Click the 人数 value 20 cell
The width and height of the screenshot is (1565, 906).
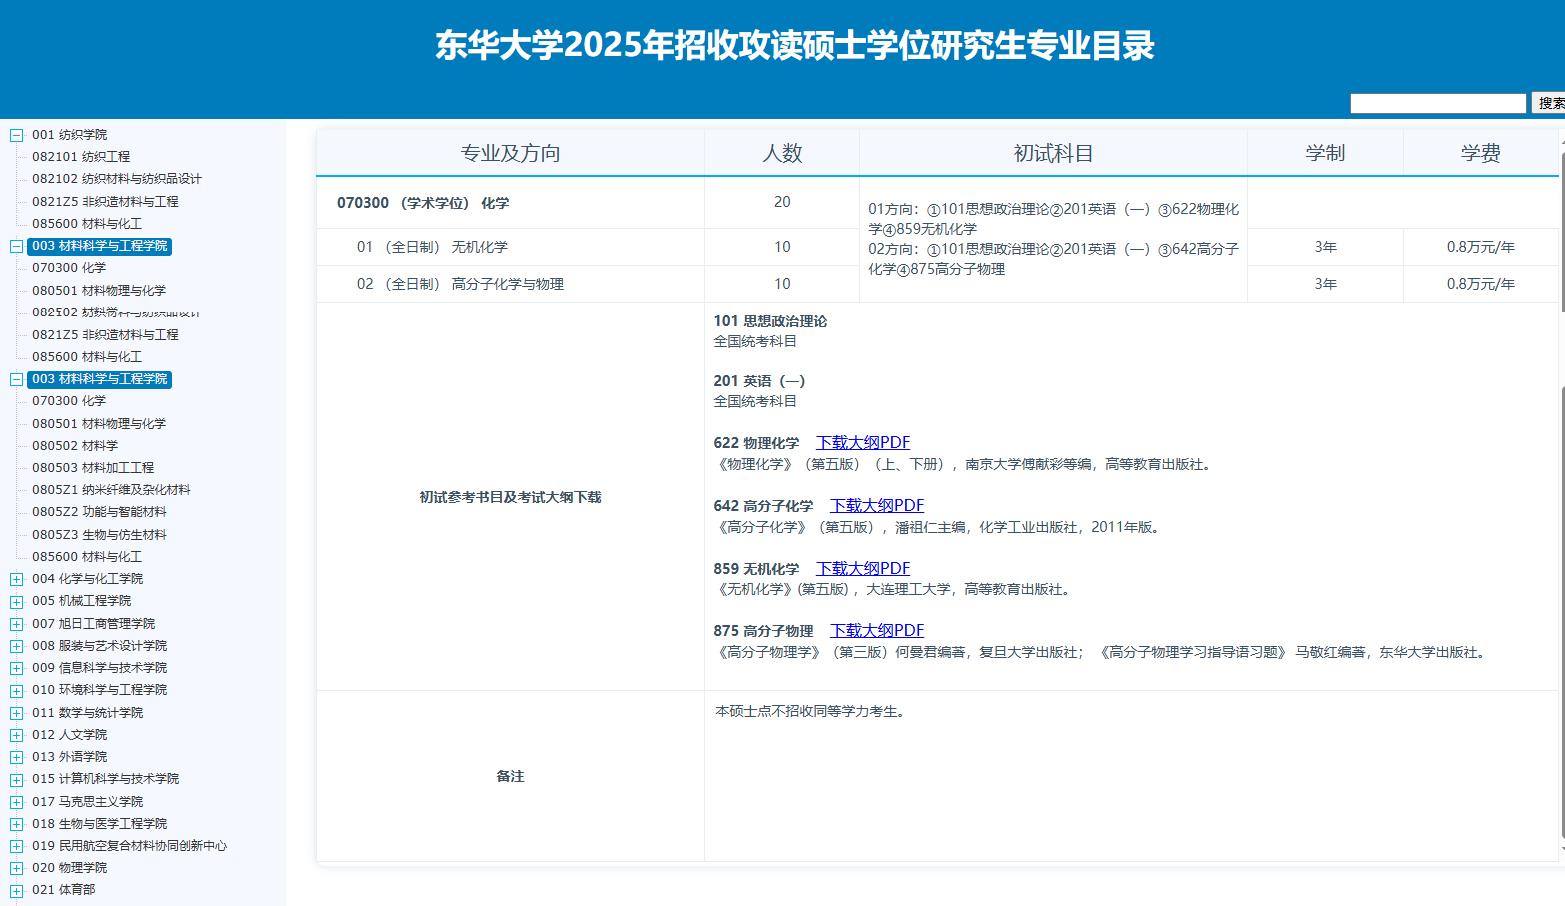pos(782,203)
